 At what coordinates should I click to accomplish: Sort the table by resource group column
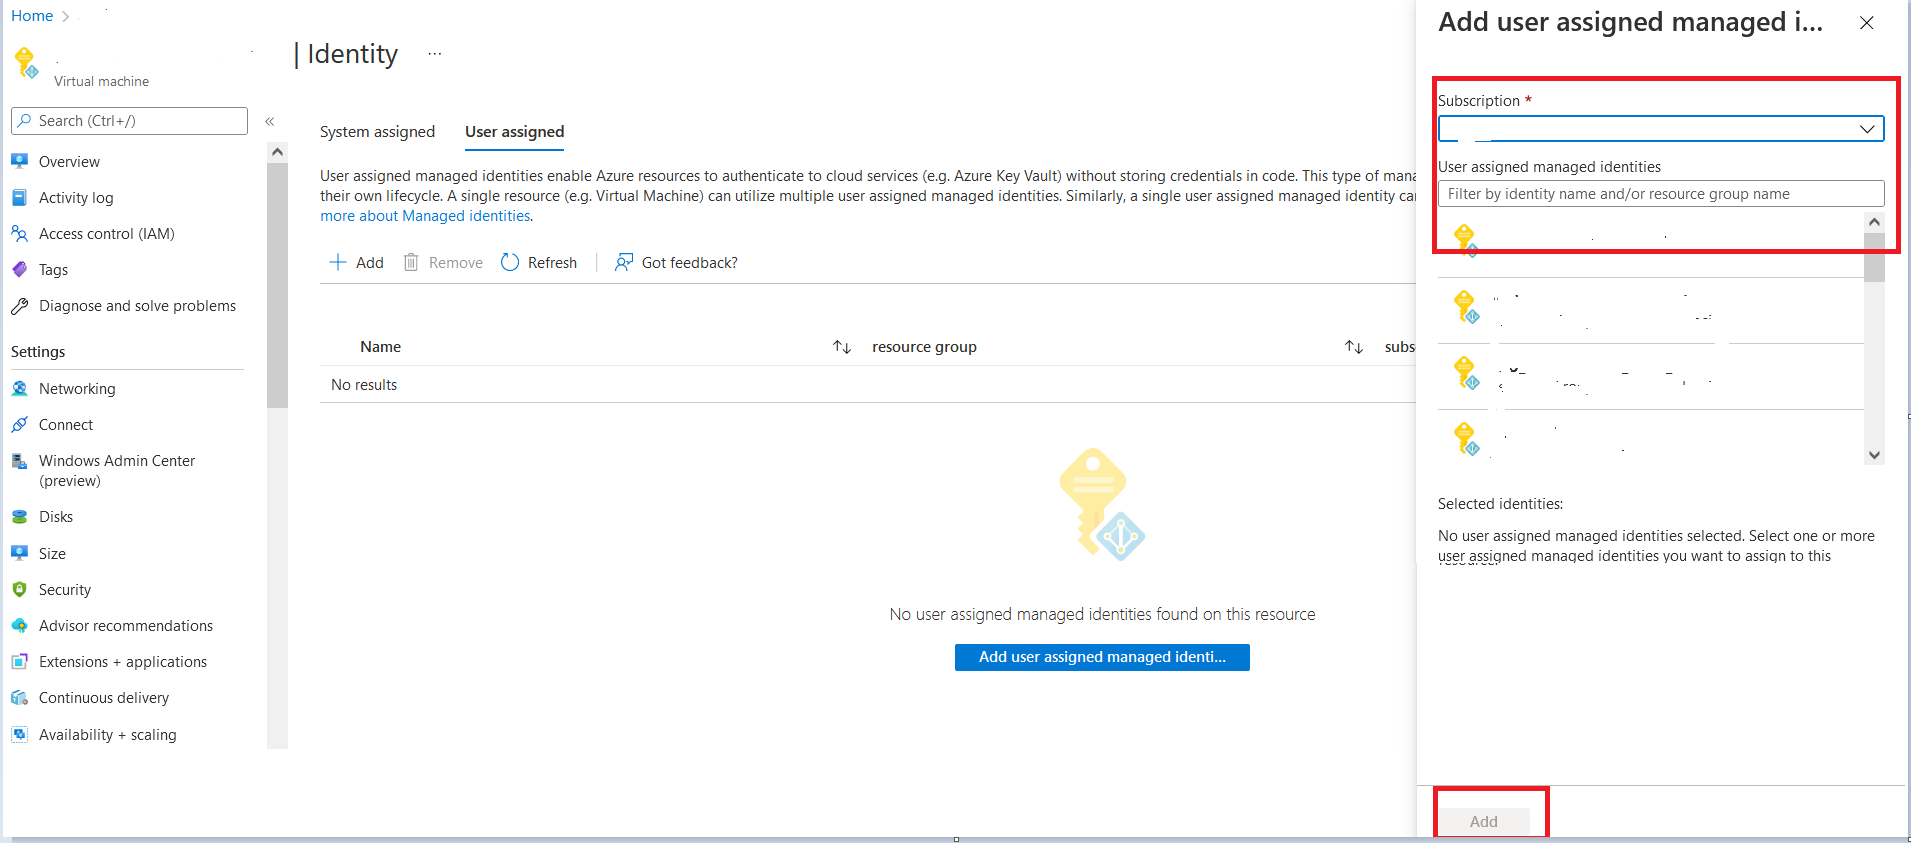pyautogui.click(x=1354, y=347)
